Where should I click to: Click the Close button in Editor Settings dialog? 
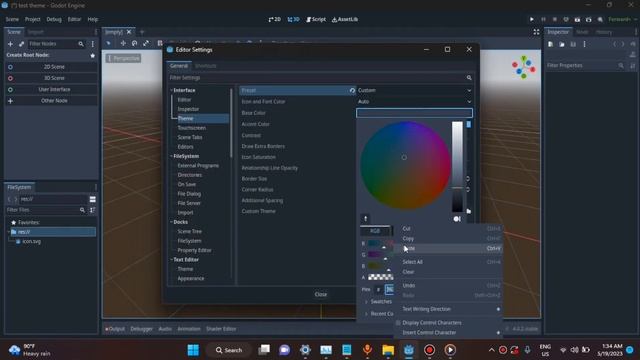(x=321, y=294)
